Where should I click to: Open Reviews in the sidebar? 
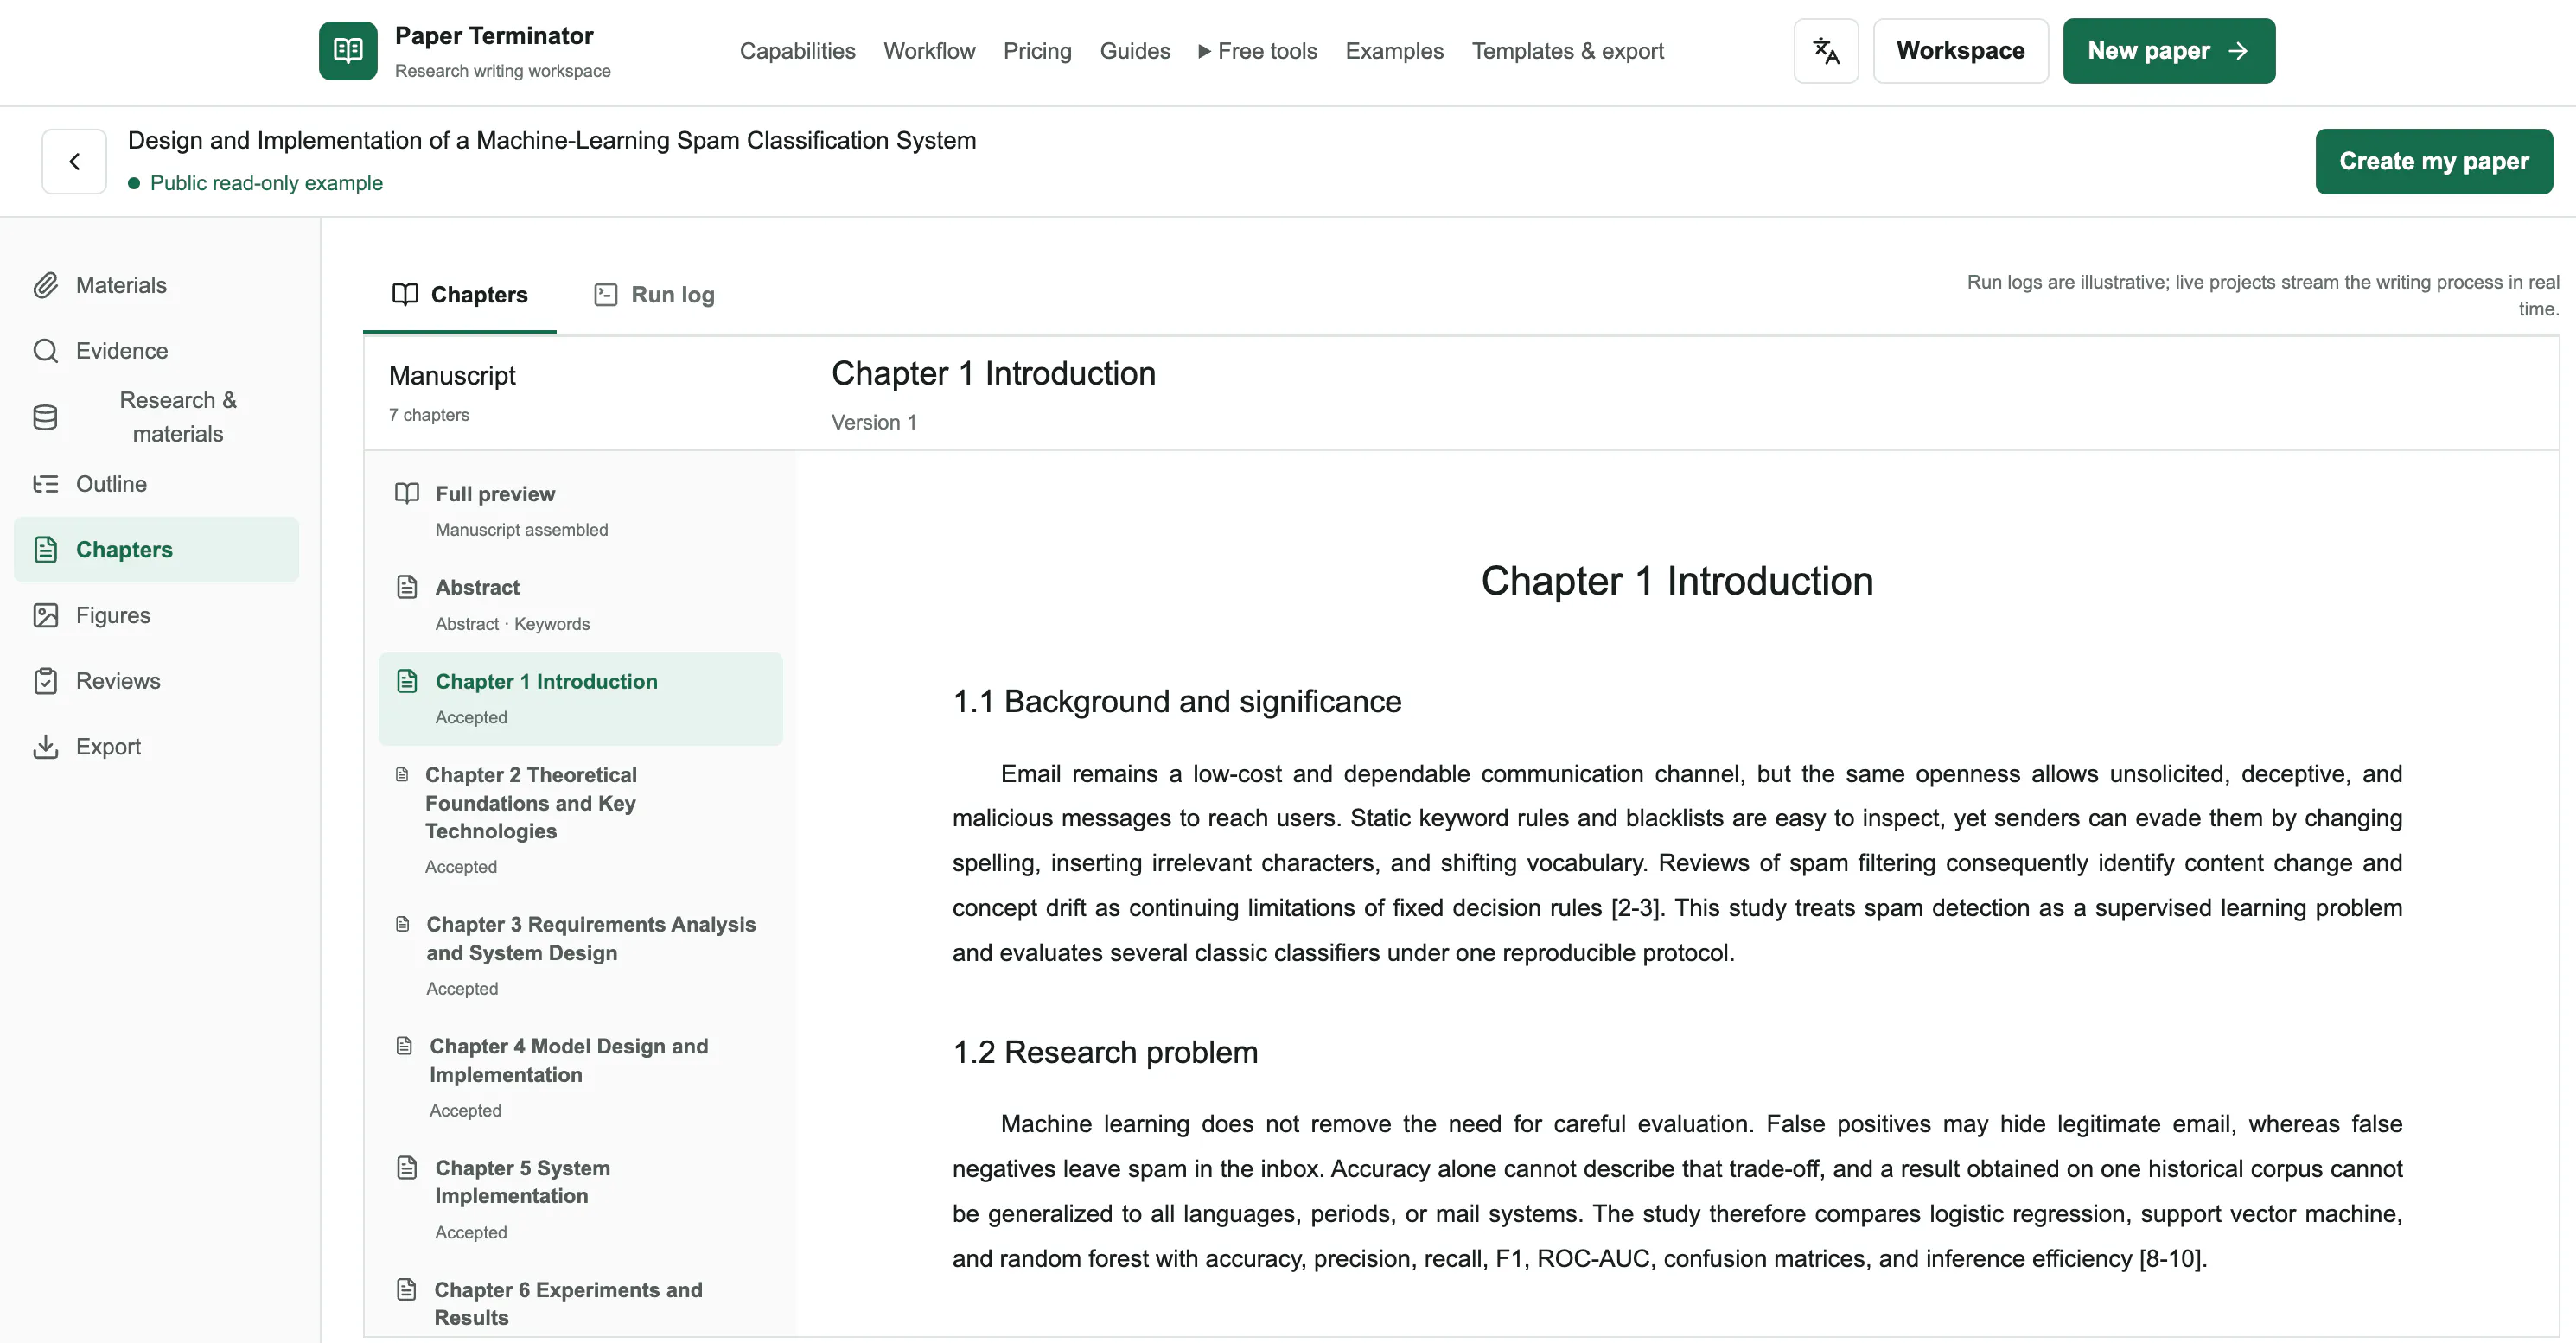coord(156,681)
